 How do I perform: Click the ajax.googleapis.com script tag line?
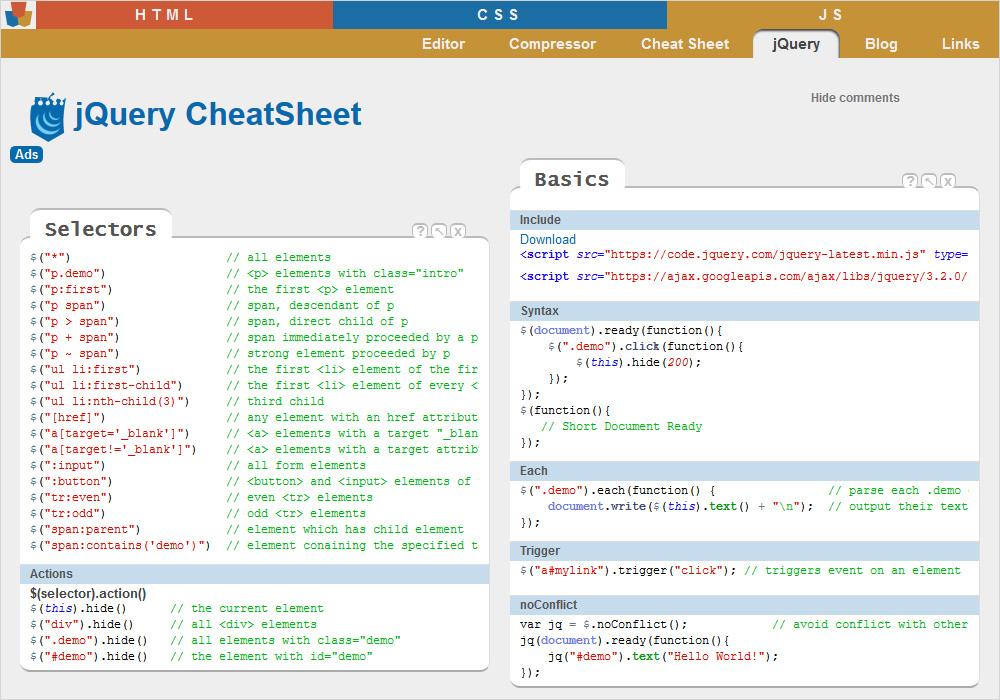point(744,276)
